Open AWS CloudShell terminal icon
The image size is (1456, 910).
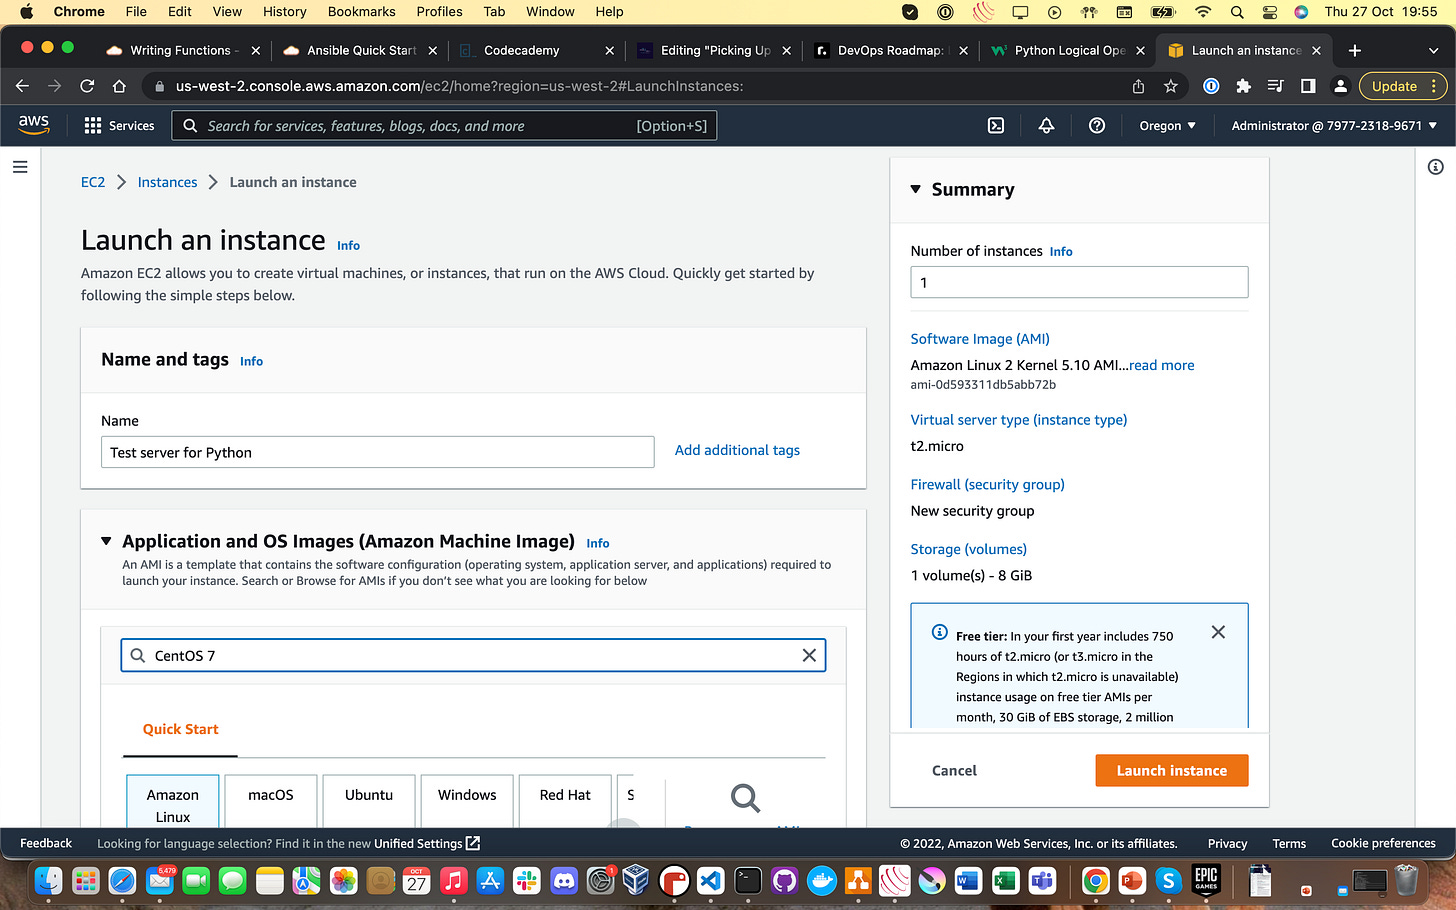click(x=996, y=126)
